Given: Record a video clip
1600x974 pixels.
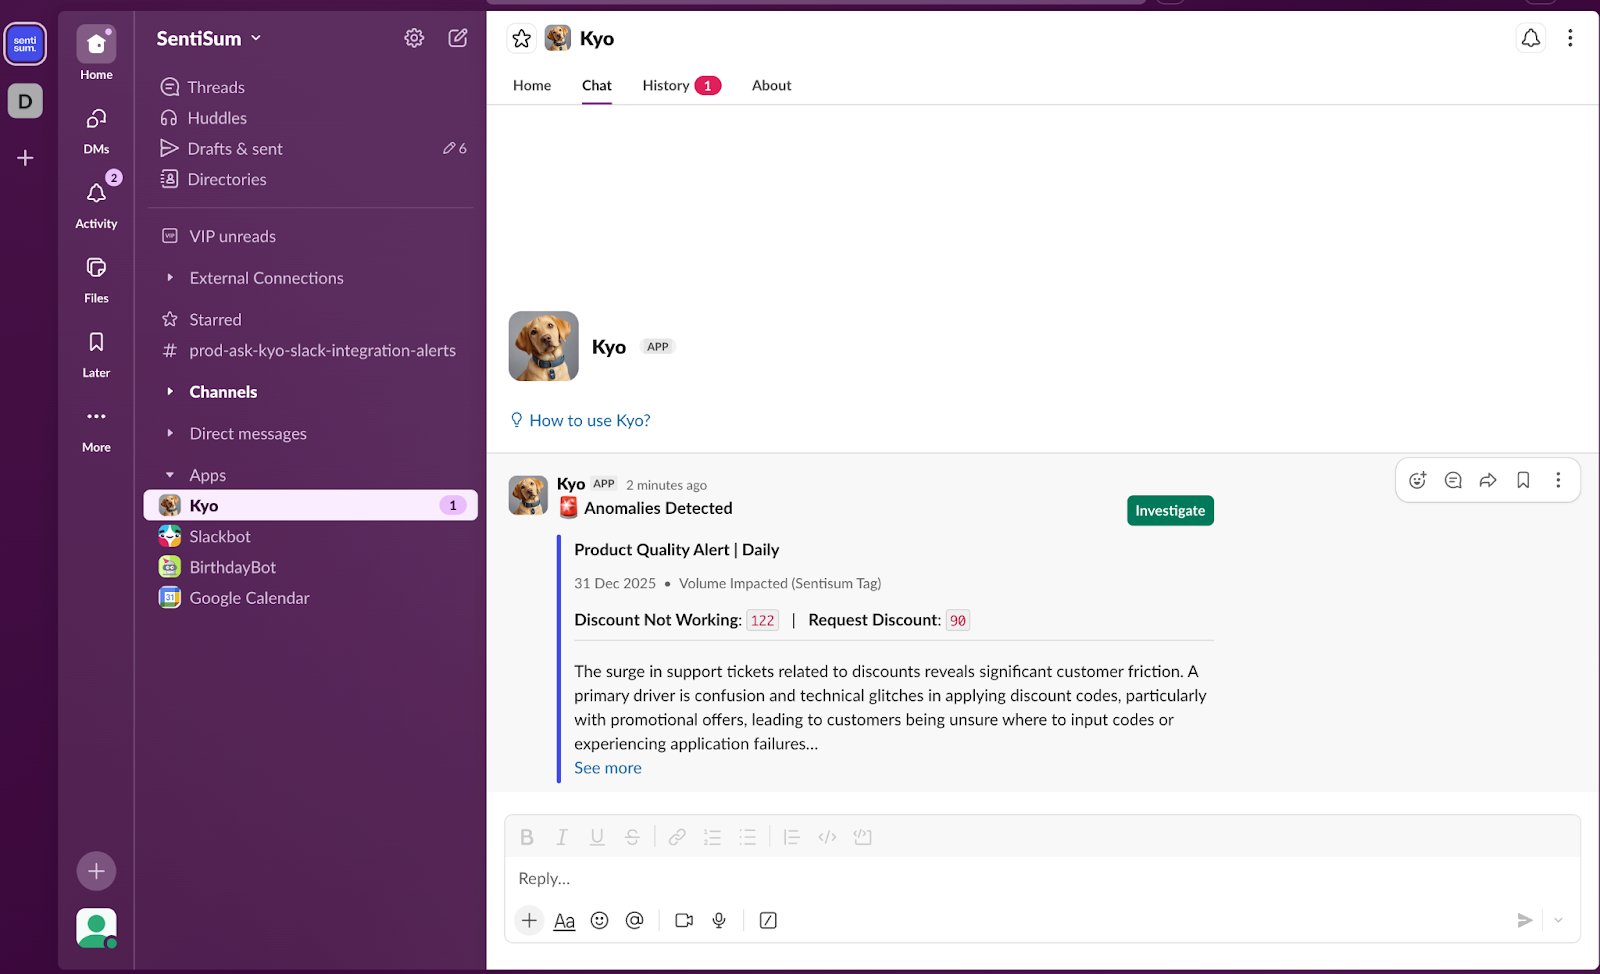Looking at the screenshot, I should point(684,920).
